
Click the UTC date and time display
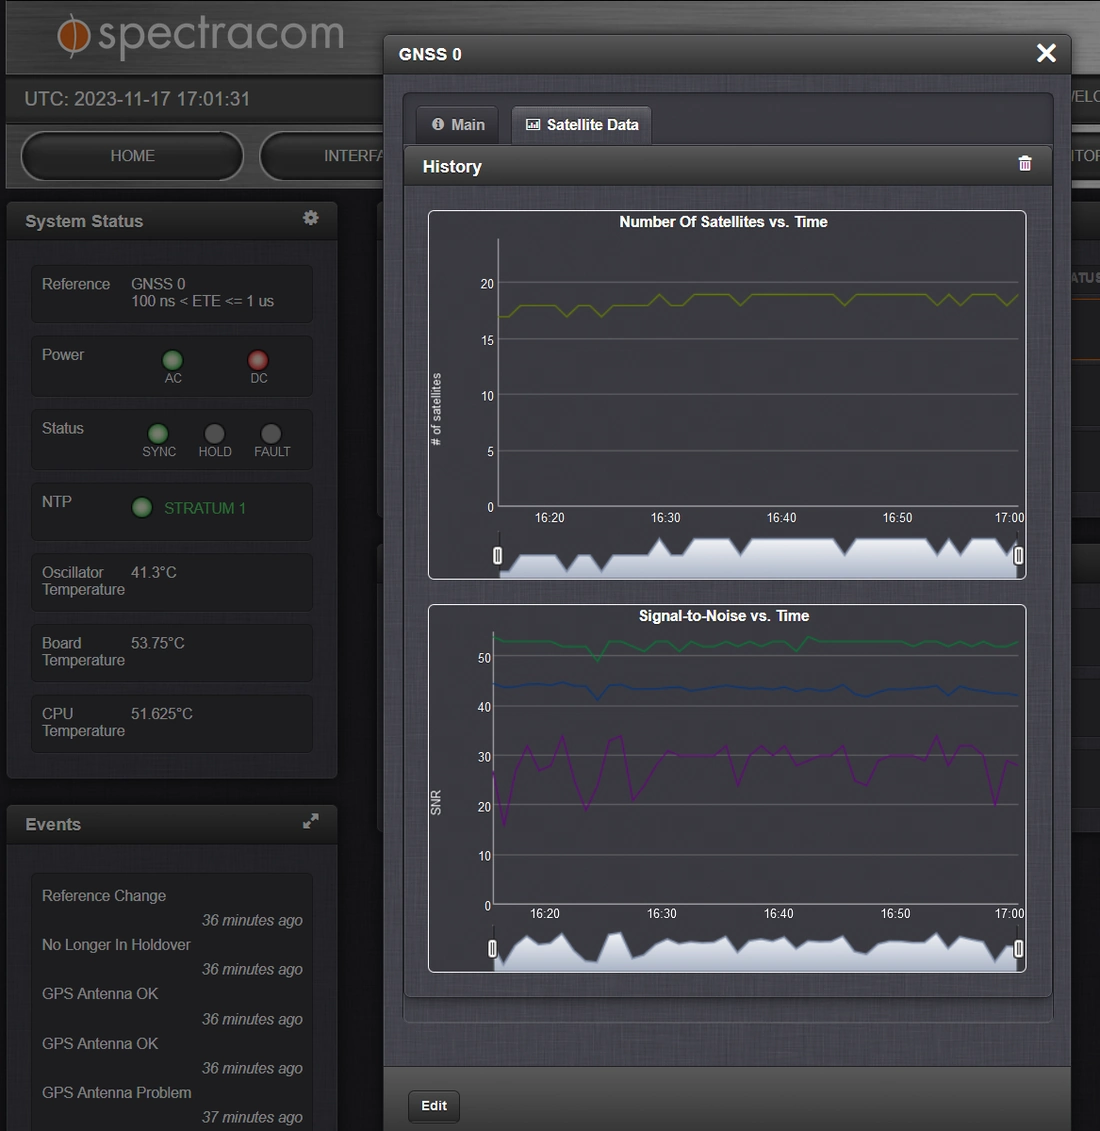click(137, 99)
